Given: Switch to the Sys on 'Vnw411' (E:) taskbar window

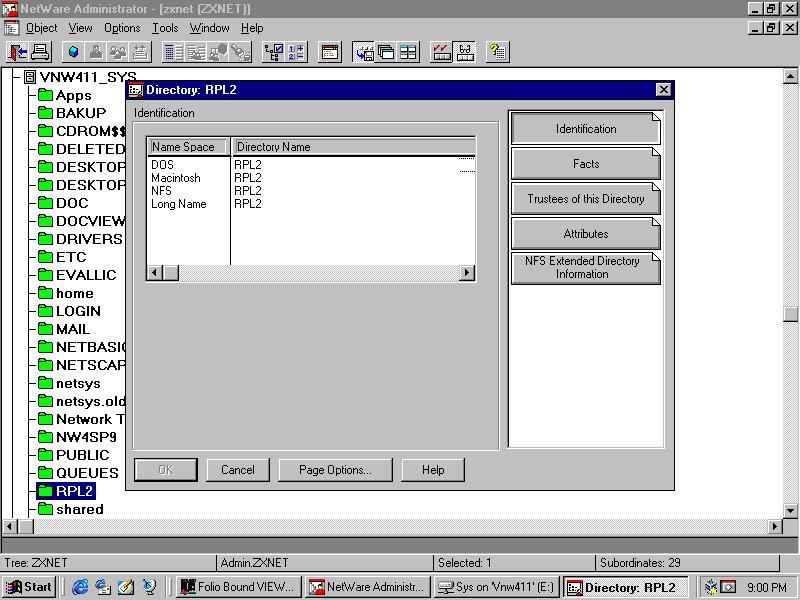Looking at the screenshot, I should click(x=497, y=587).
